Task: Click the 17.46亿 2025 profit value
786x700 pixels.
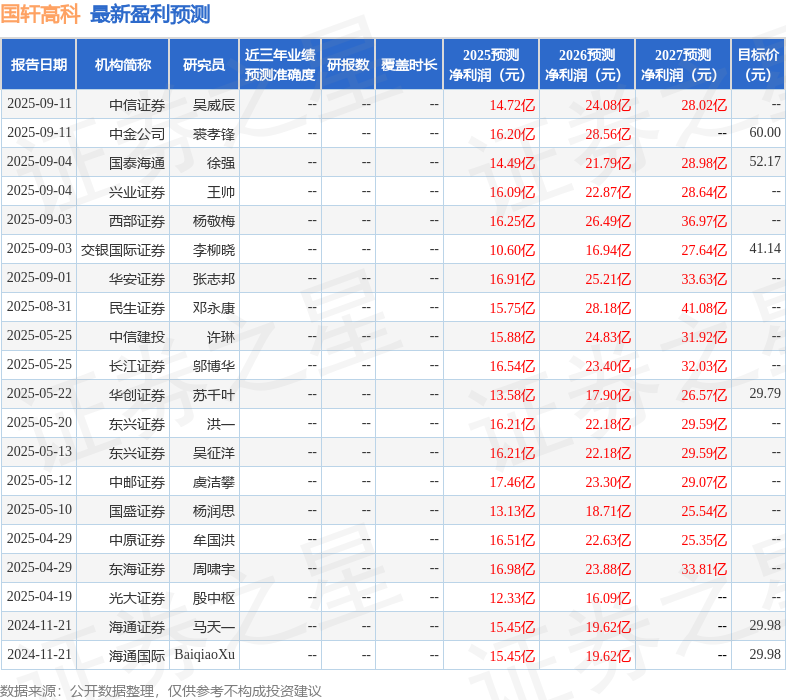Action: pyautogui.click(x=512, y=482)
